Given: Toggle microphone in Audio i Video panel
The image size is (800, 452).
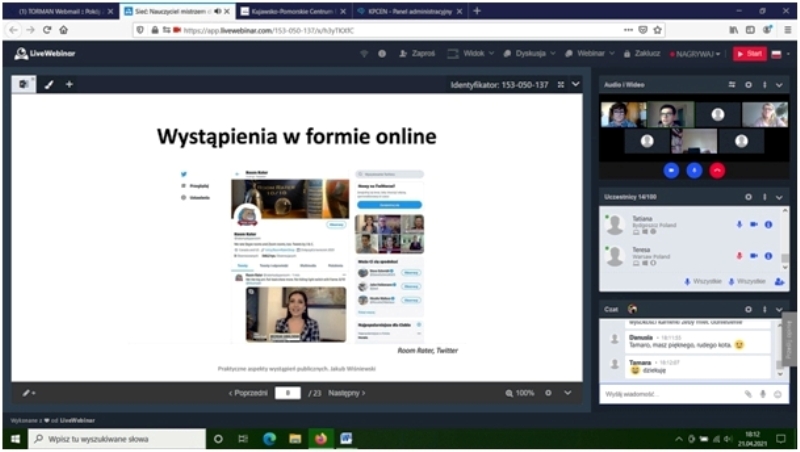Looking at the screenshot, I should tap(694, 170).
